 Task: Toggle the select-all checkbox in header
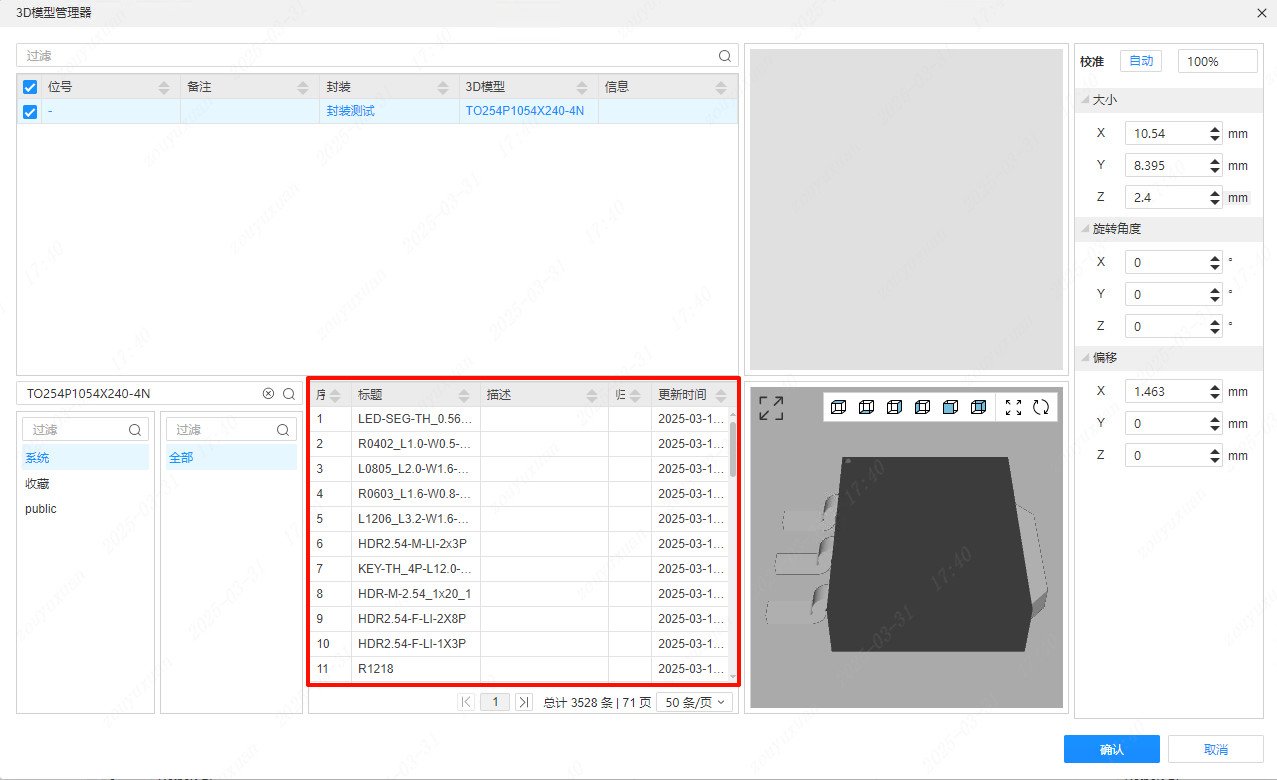(x=30, y=87)
